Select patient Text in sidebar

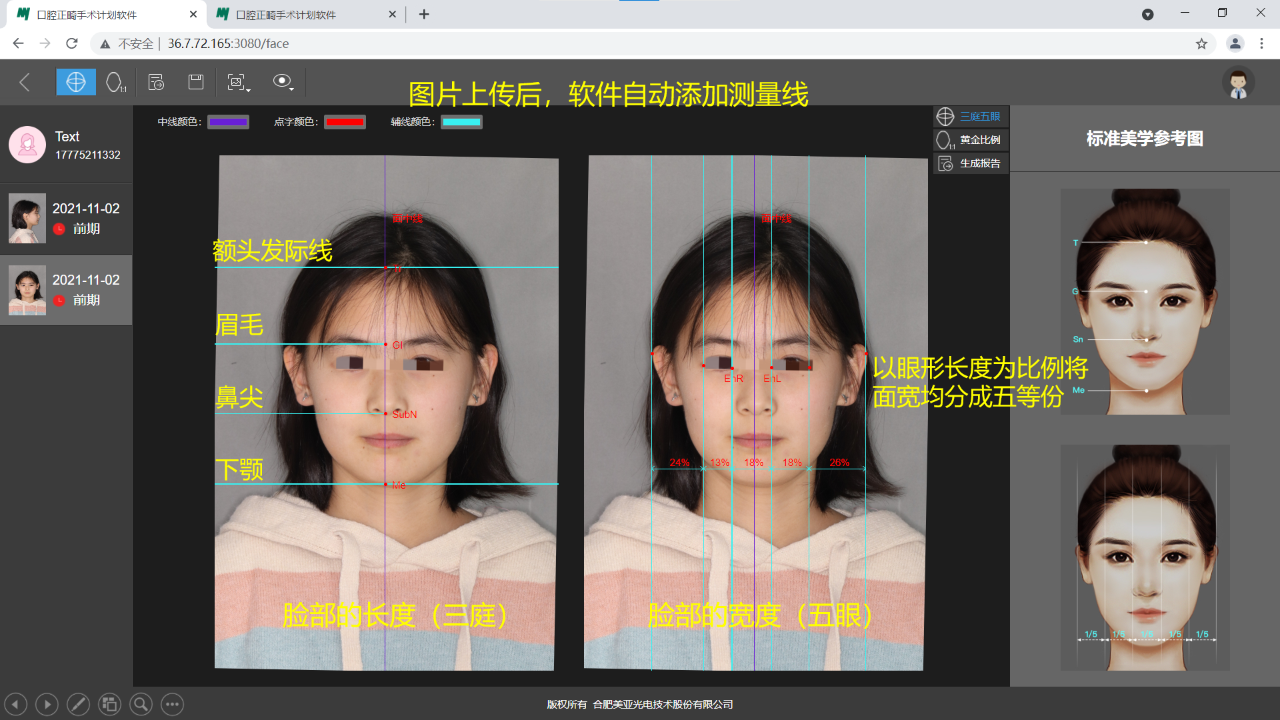(66, 145)
